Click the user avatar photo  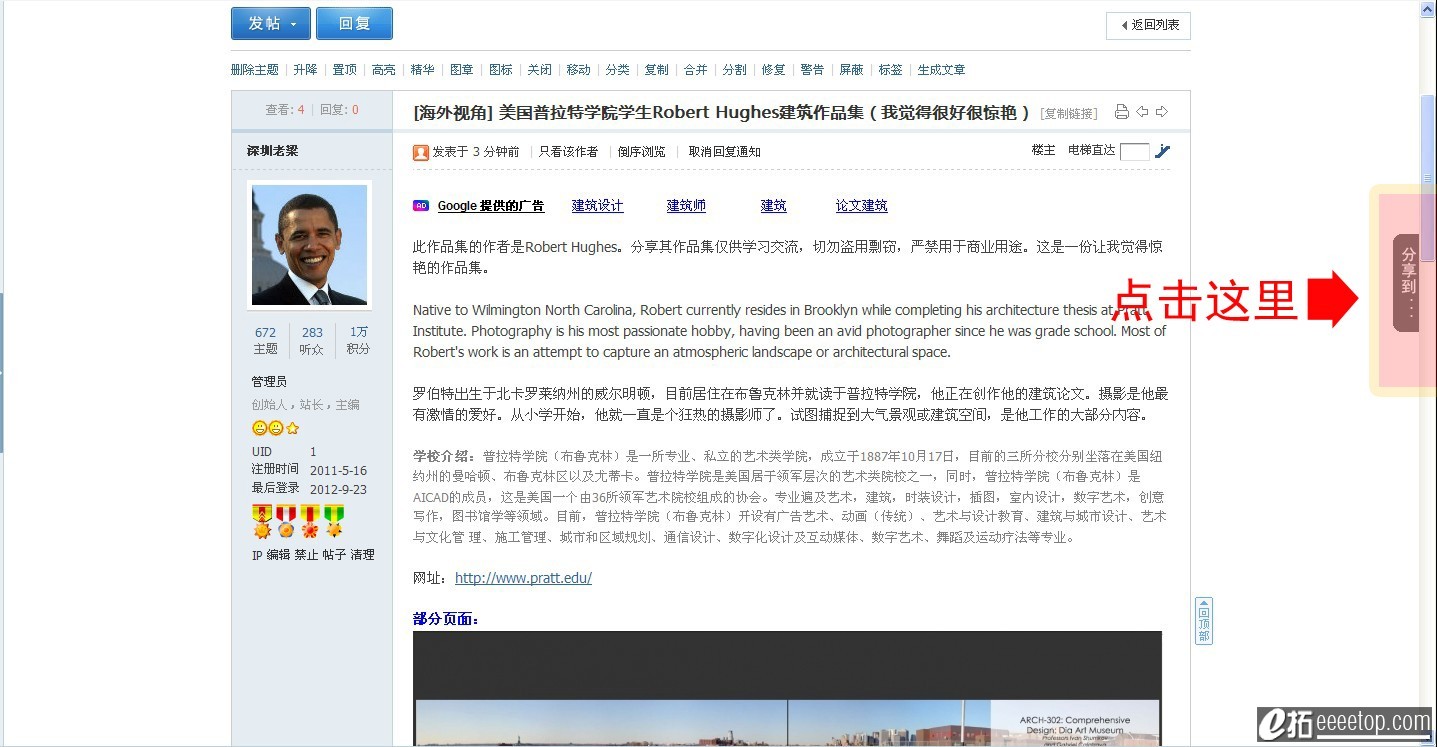click(310, 245)
